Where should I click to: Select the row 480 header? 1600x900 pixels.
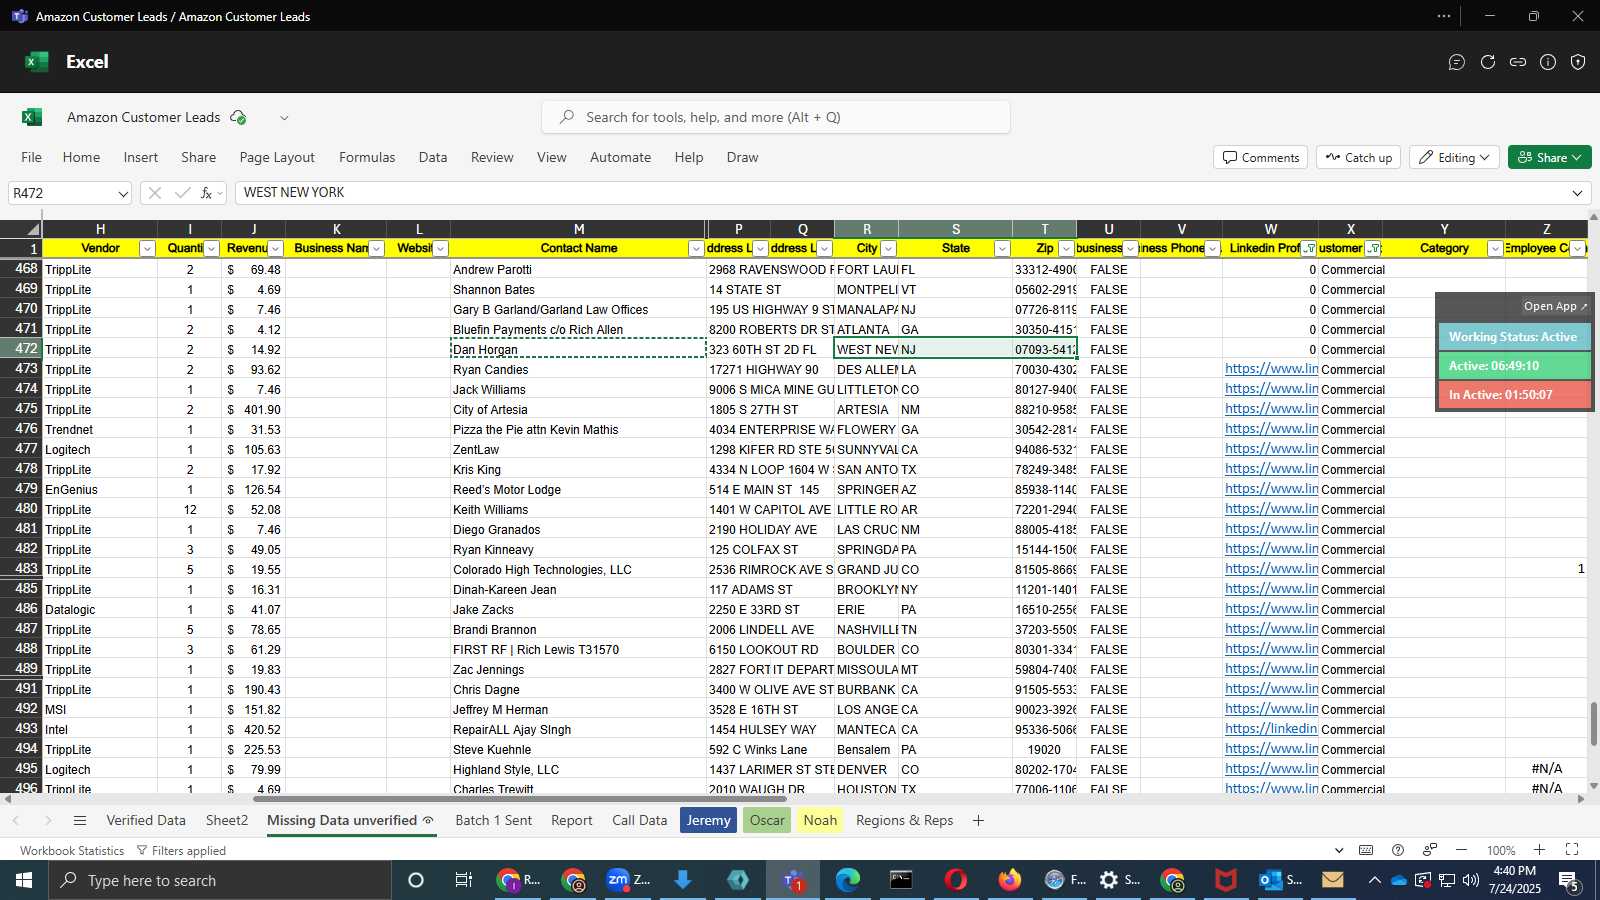[x=20, y=509]
